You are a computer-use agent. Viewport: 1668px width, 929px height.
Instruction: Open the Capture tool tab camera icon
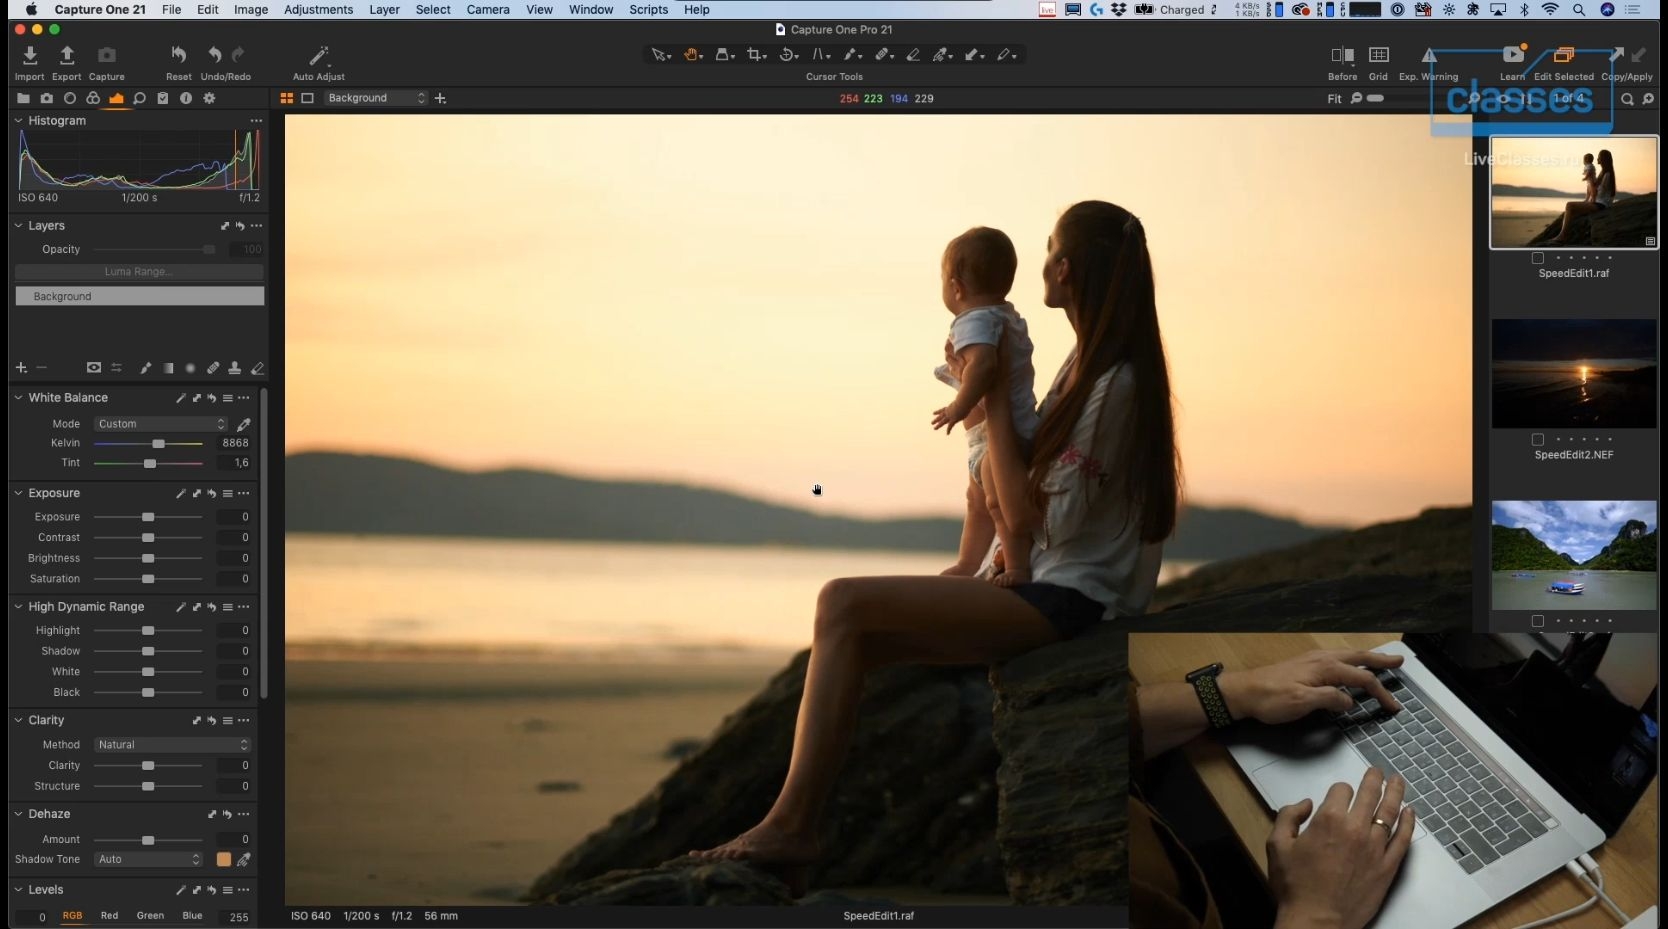point(46,98)
